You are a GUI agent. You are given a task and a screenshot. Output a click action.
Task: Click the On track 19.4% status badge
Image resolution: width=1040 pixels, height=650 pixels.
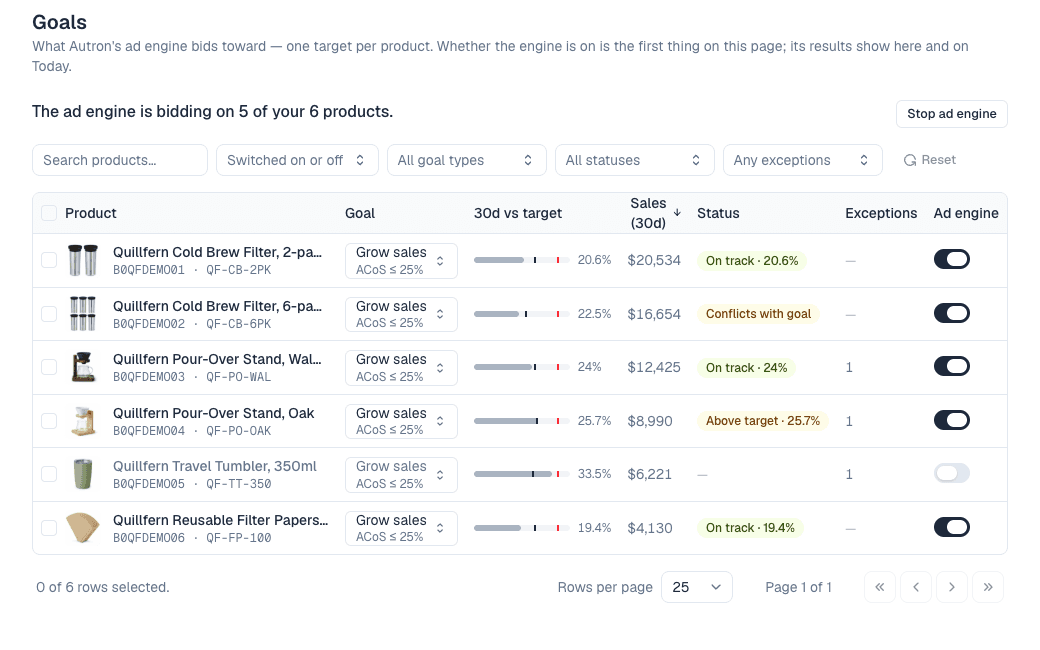point(750,528)
